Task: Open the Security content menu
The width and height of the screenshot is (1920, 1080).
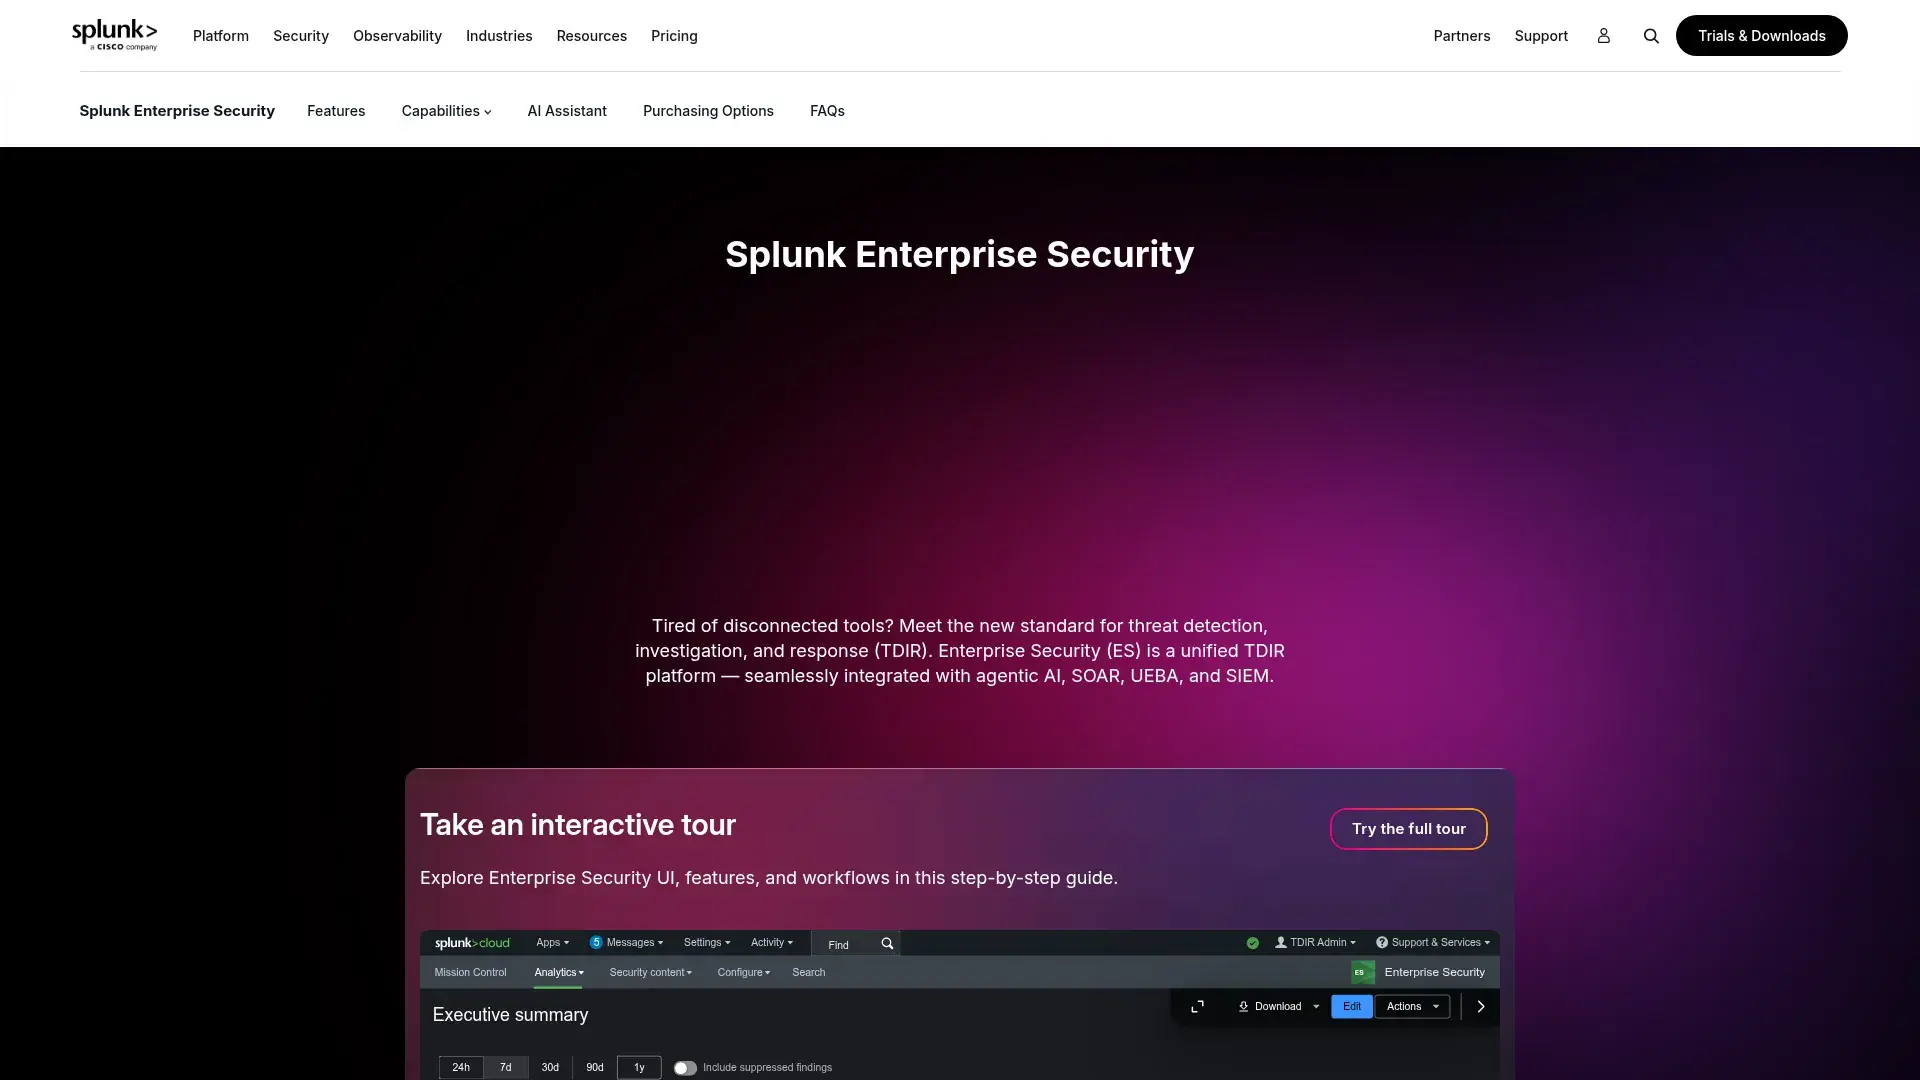Action: (650, 972)
